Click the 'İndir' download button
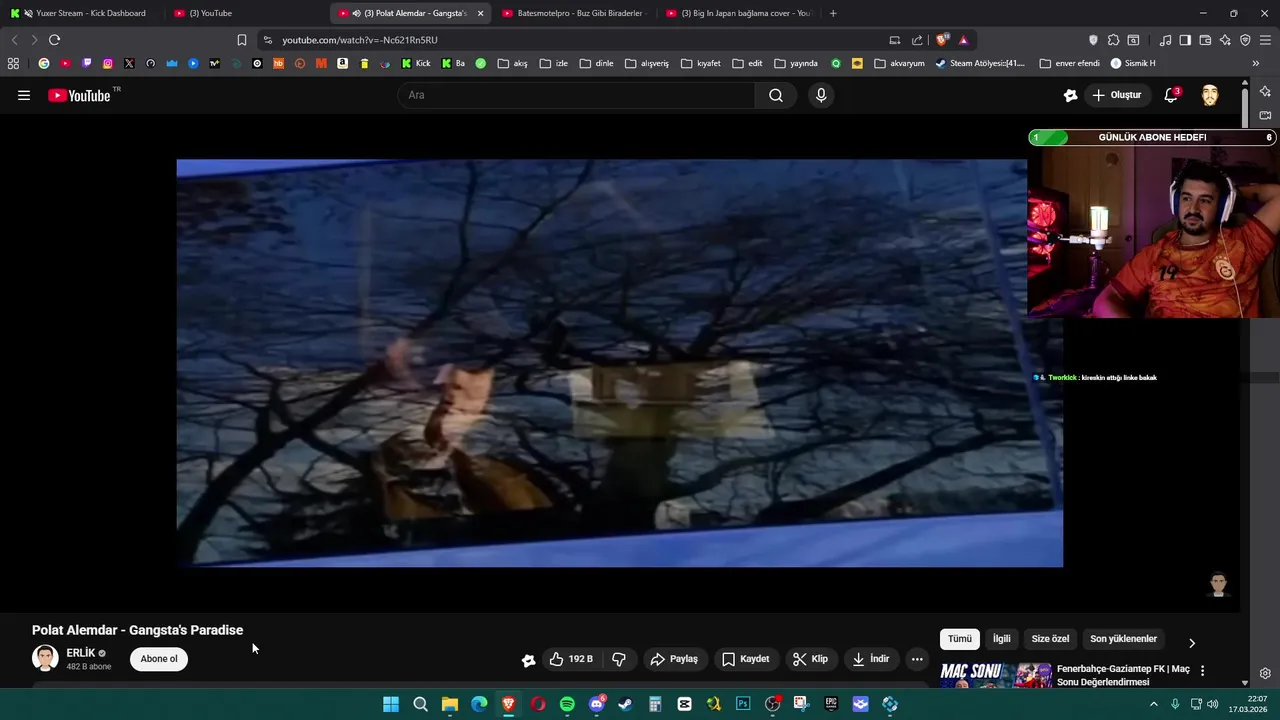1280x720 pixels. (871, 659)
